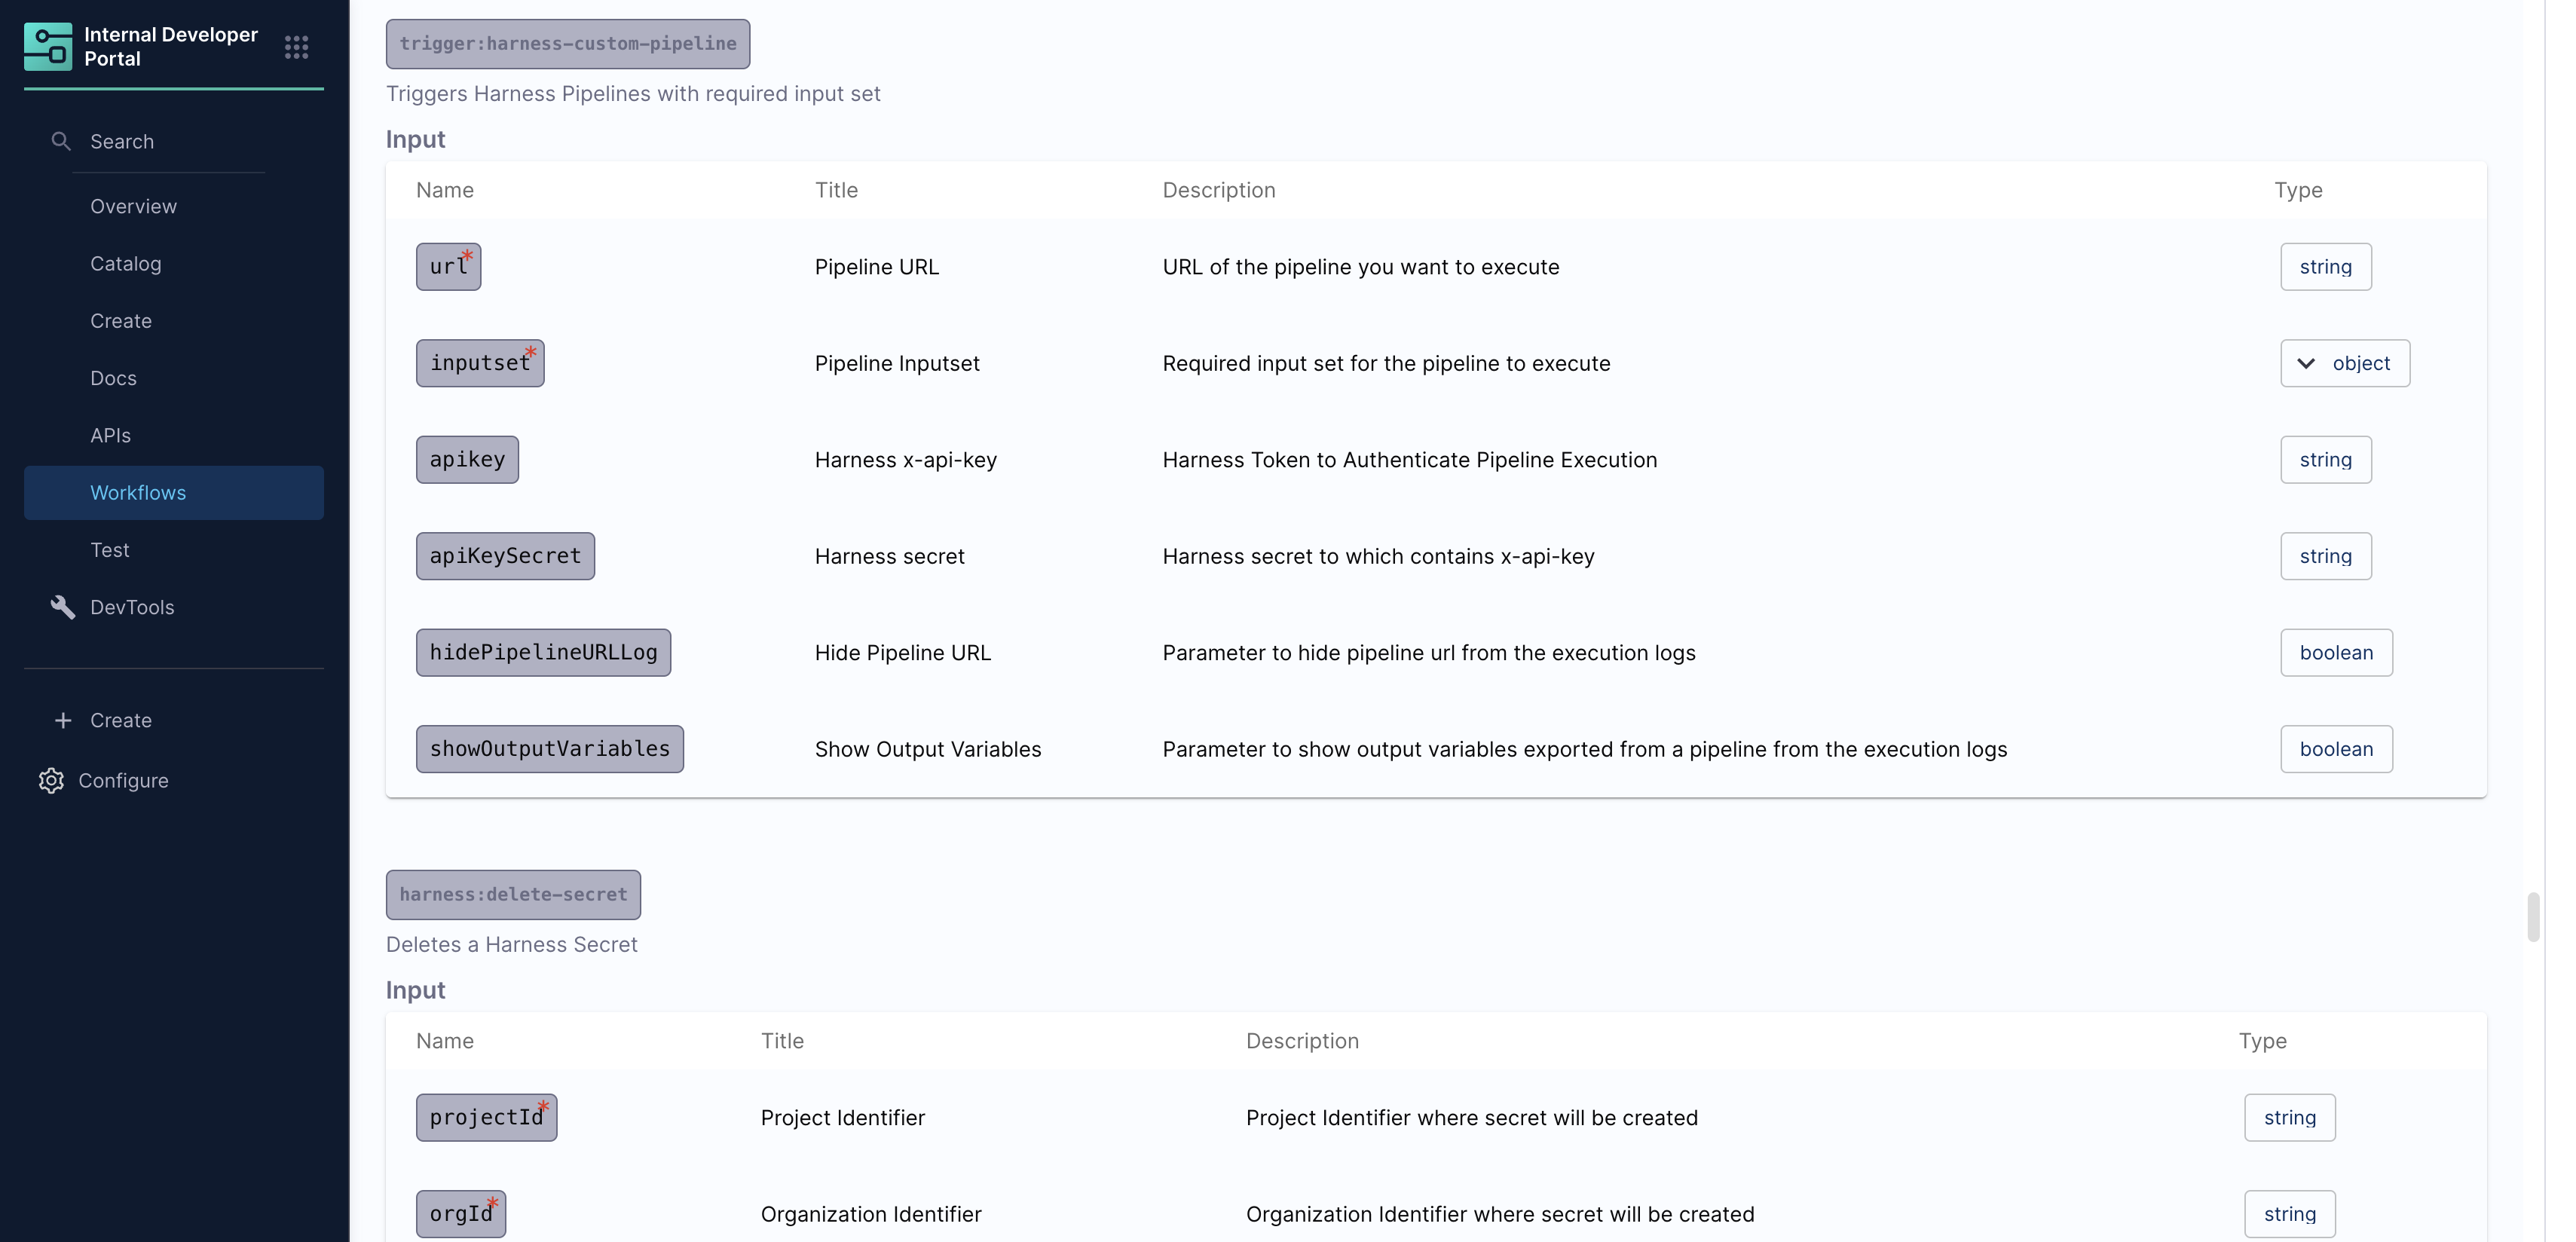Expand the inputset object type chevron
Image resolution: width=2576 pixels, height=1242 pixels.
2306,363
